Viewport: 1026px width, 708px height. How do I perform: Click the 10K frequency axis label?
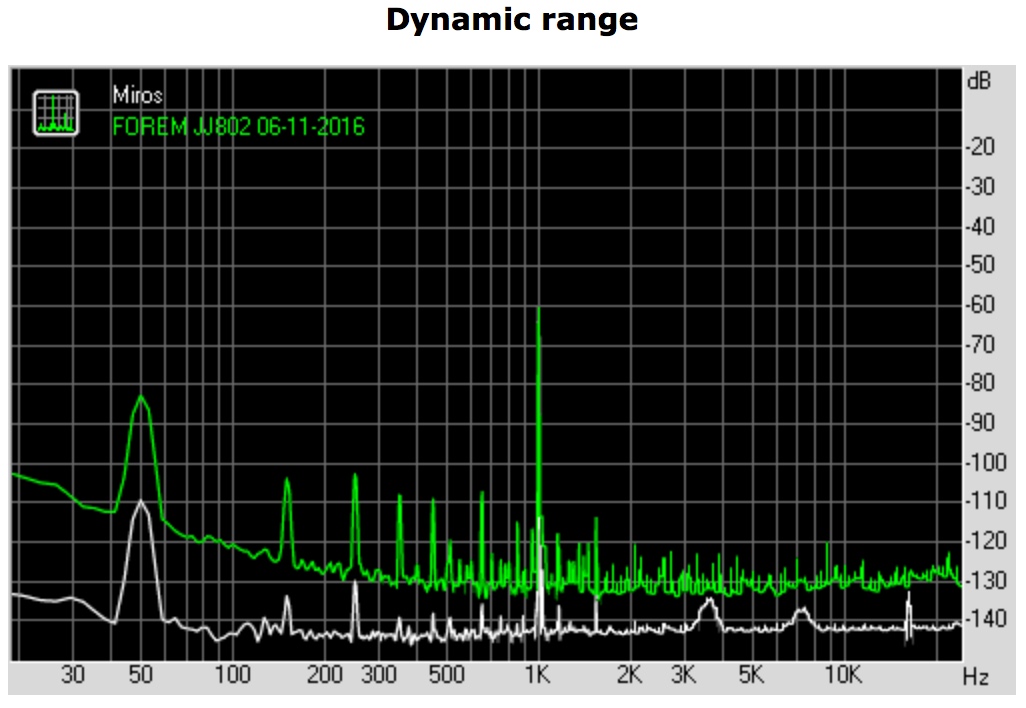pos(844,675)
